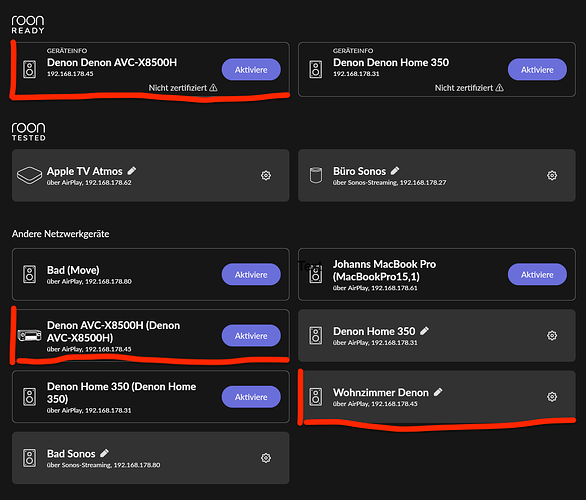
Task: Open settings gear for Apple TV Atmos
Action: (x=266, y=175)
